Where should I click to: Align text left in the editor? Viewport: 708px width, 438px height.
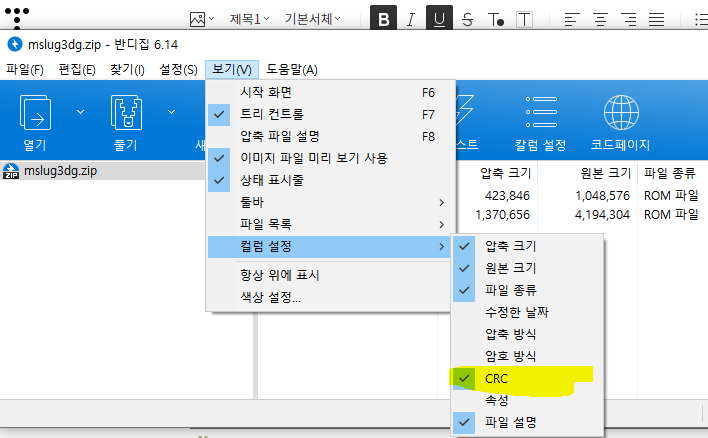click(x=572, y=19)
